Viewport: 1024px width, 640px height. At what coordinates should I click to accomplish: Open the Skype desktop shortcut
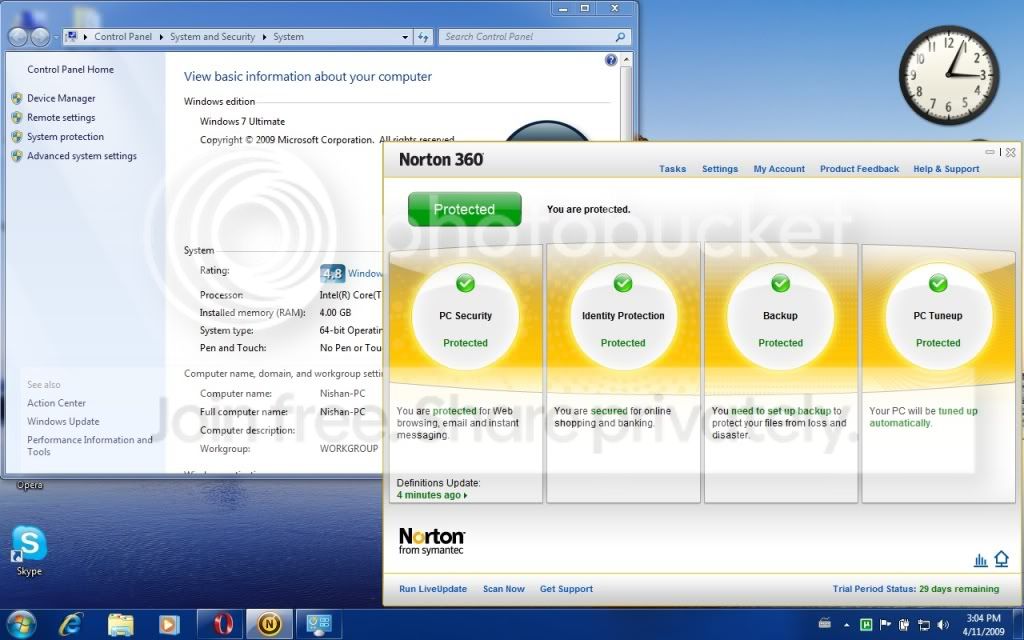click(x=29, y=551)
